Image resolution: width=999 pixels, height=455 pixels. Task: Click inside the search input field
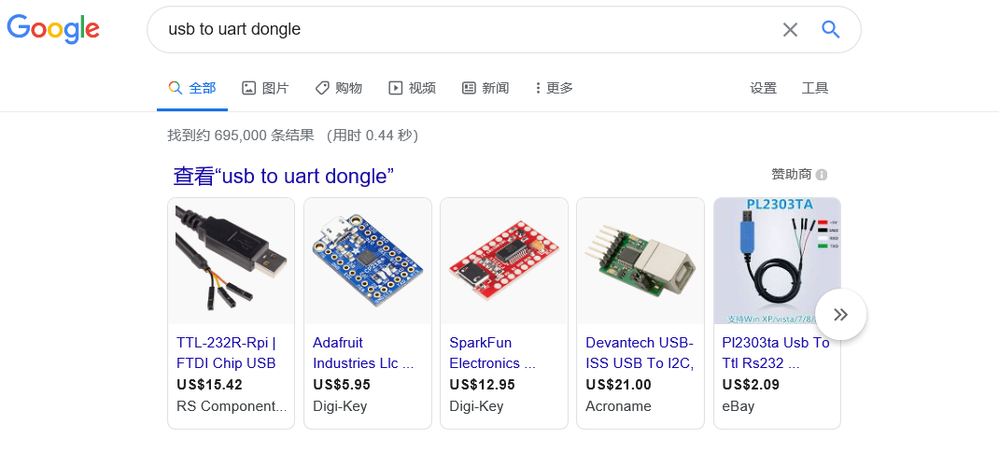point(460,30)
